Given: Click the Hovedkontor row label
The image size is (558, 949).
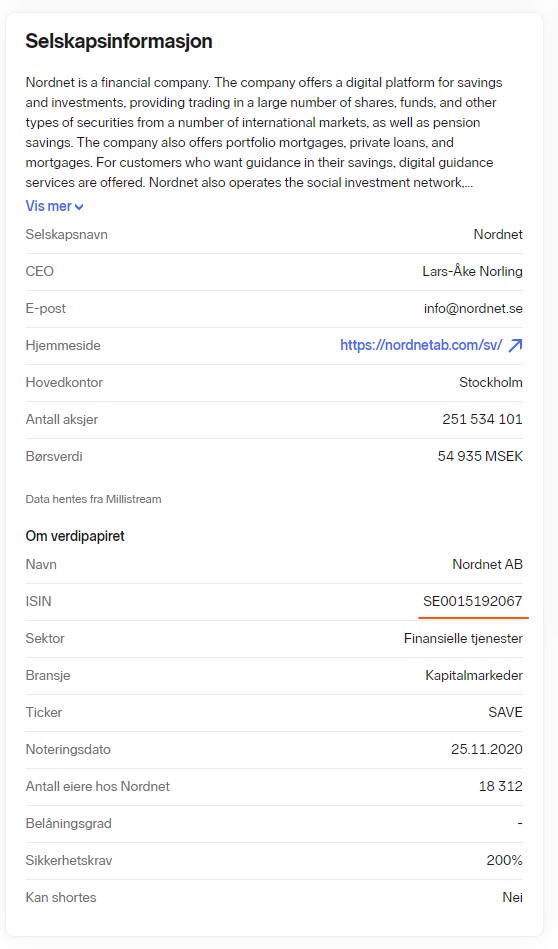Looking at the screenshot, I should tap(64, 382).
